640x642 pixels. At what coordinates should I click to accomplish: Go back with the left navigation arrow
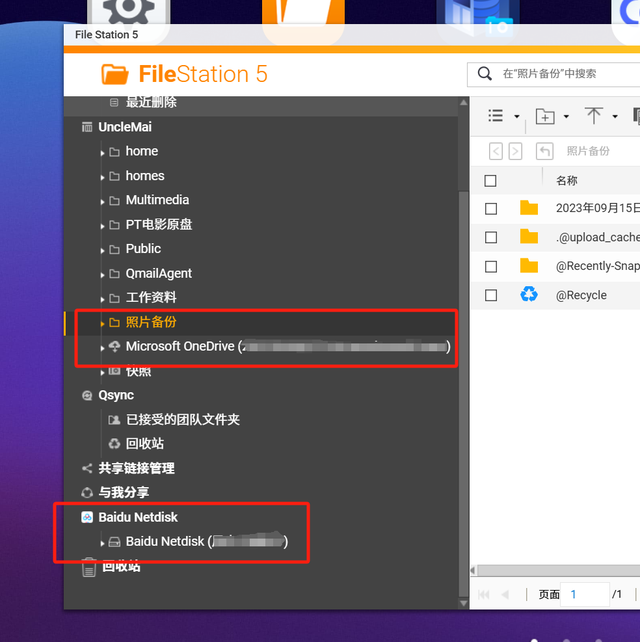(x=495, y=151)
